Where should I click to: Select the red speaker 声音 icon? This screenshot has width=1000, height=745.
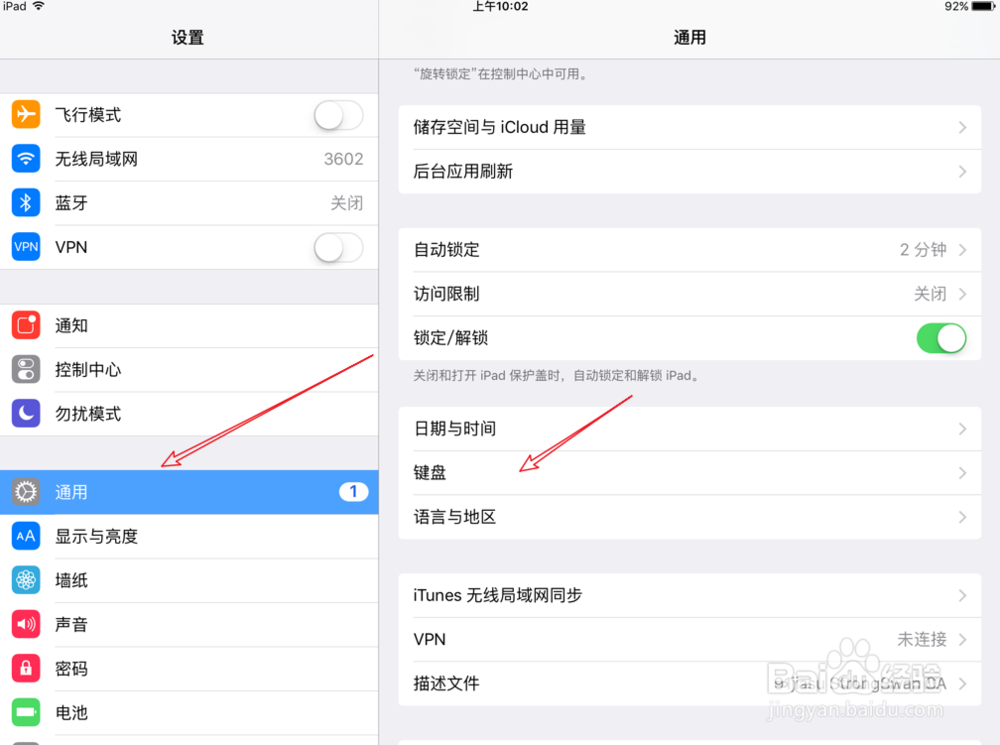(x=26, y=624)
